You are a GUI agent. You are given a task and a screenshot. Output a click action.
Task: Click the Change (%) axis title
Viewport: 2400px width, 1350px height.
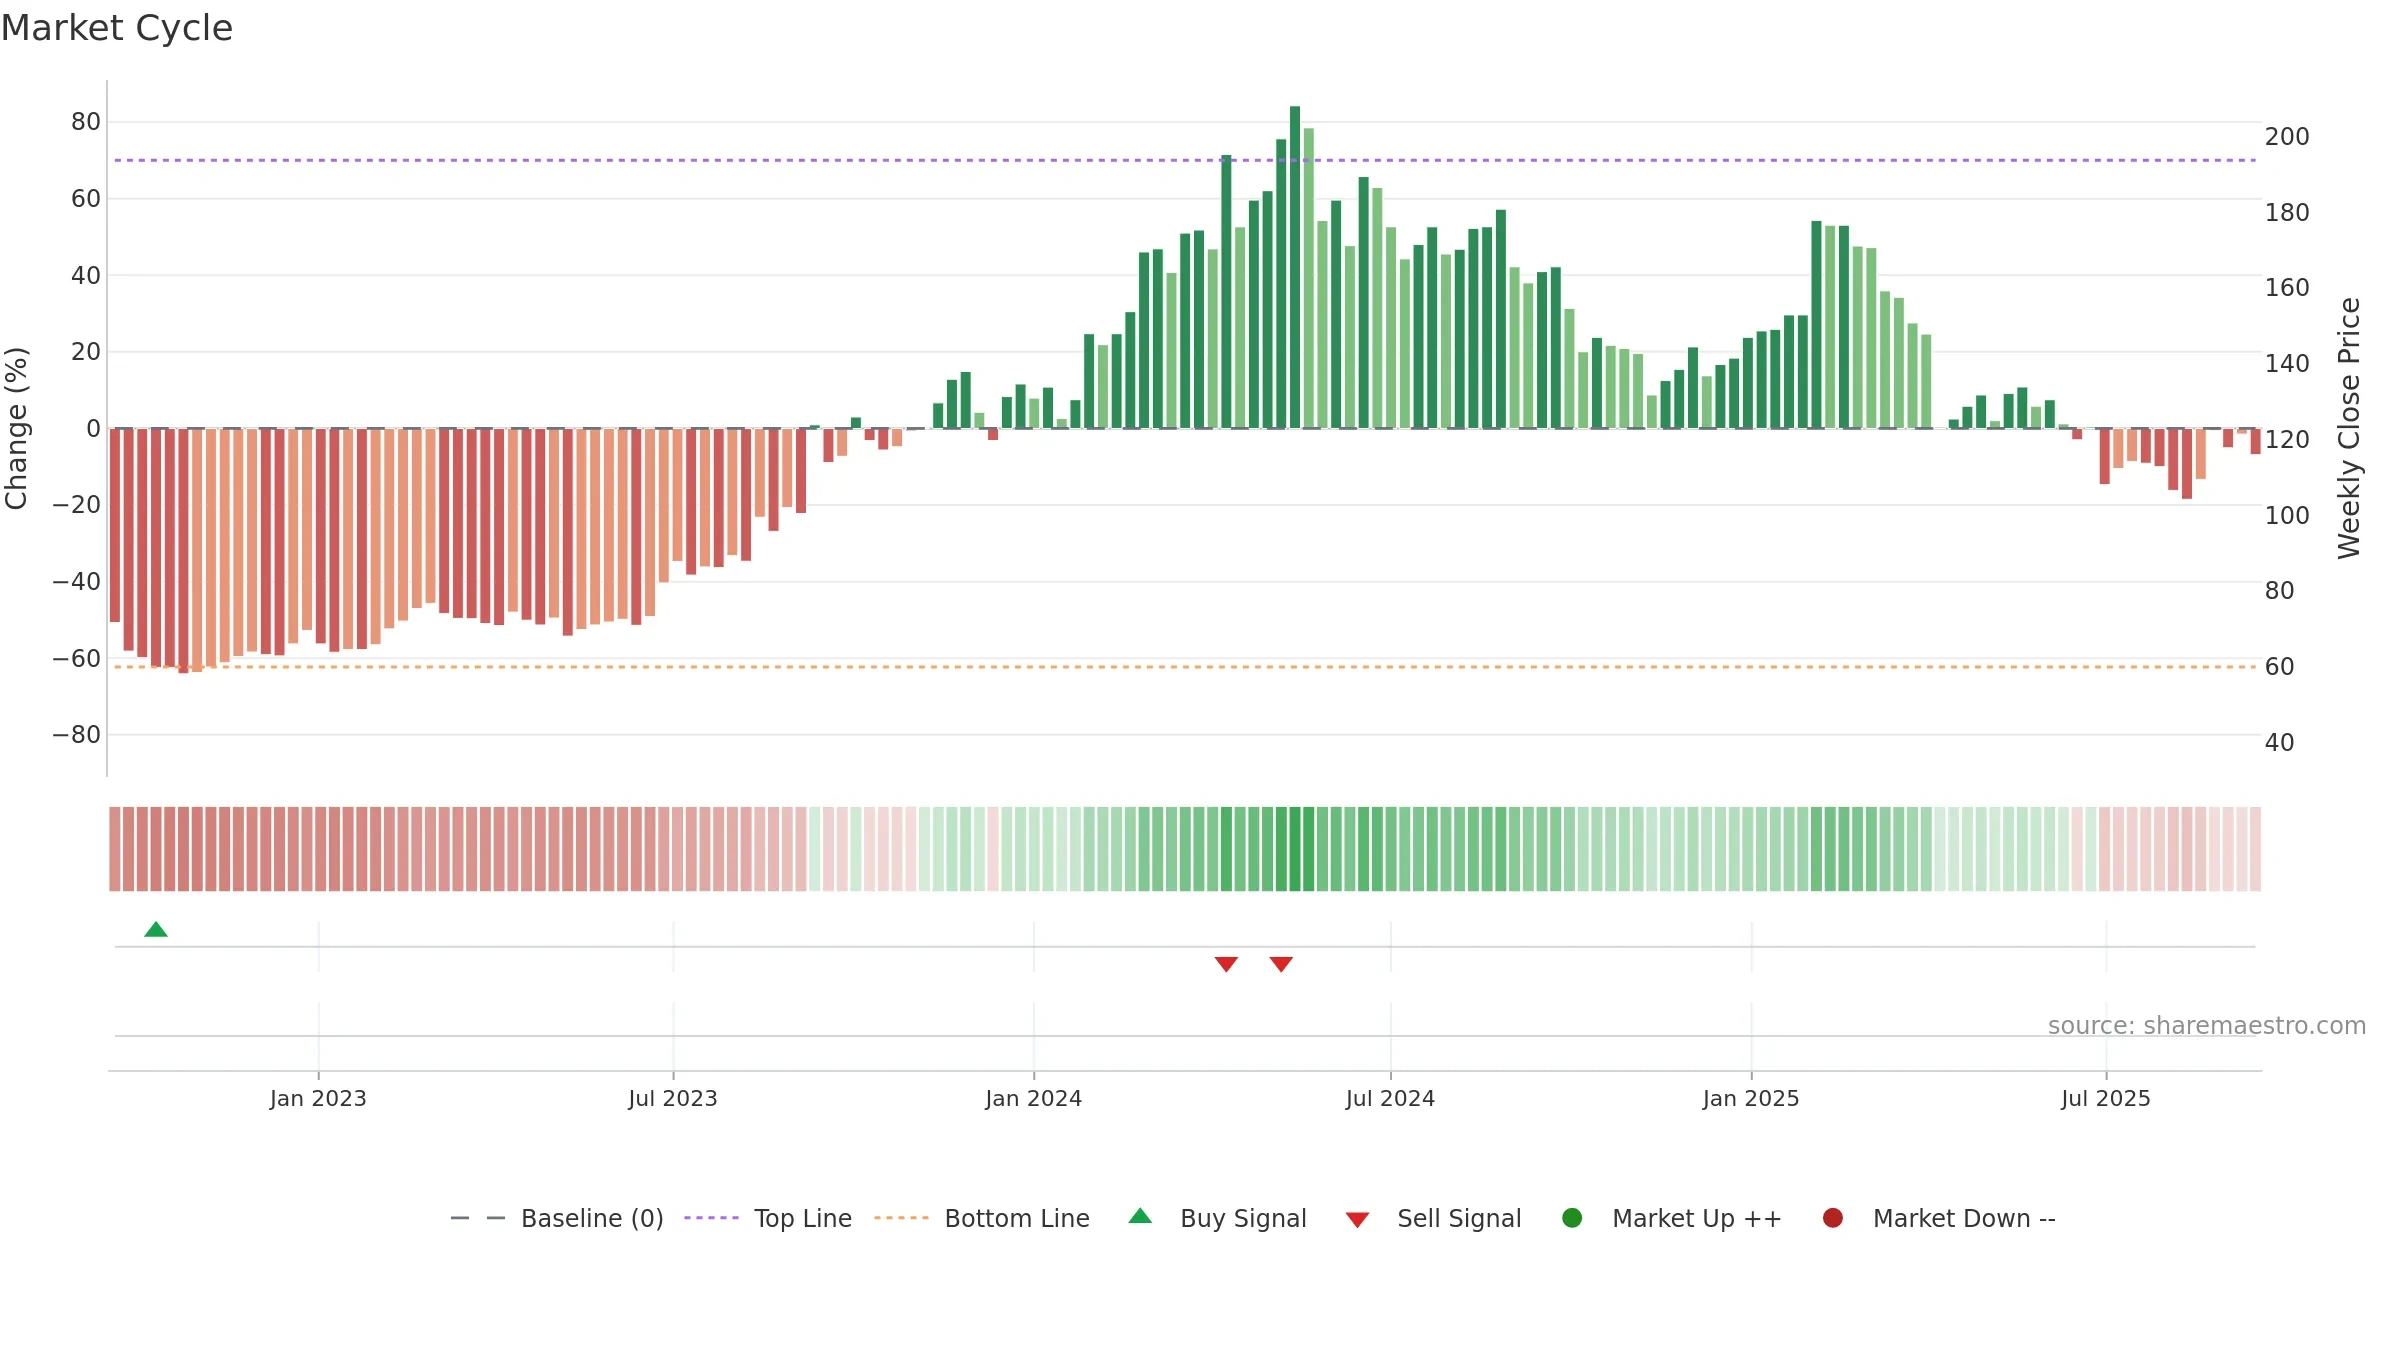point(16,428)
